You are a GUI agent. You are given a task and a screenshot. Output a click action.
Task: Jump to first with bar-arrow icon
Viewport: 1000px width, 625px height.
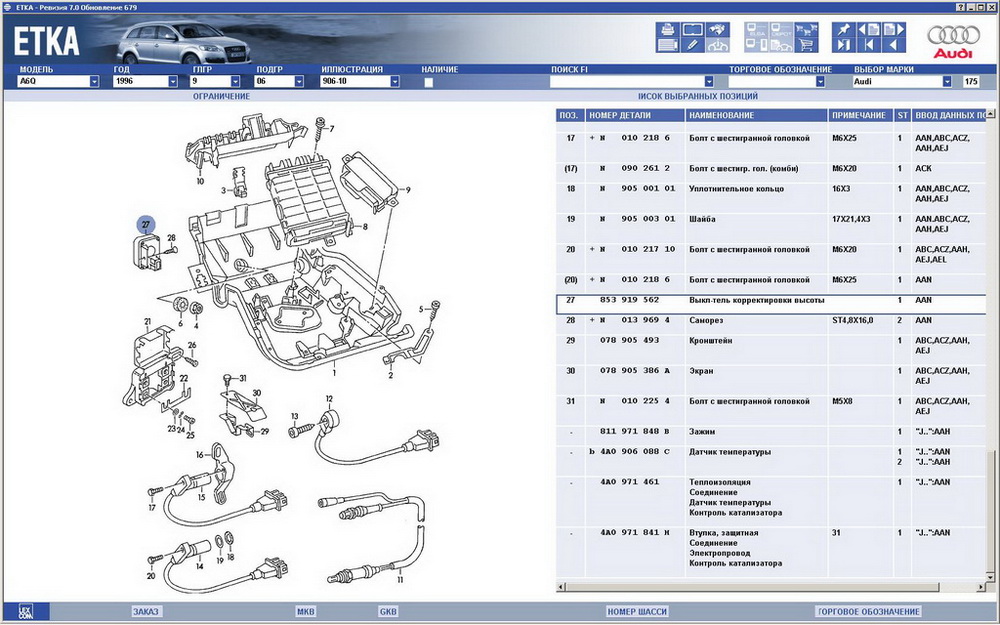[869, 45]
